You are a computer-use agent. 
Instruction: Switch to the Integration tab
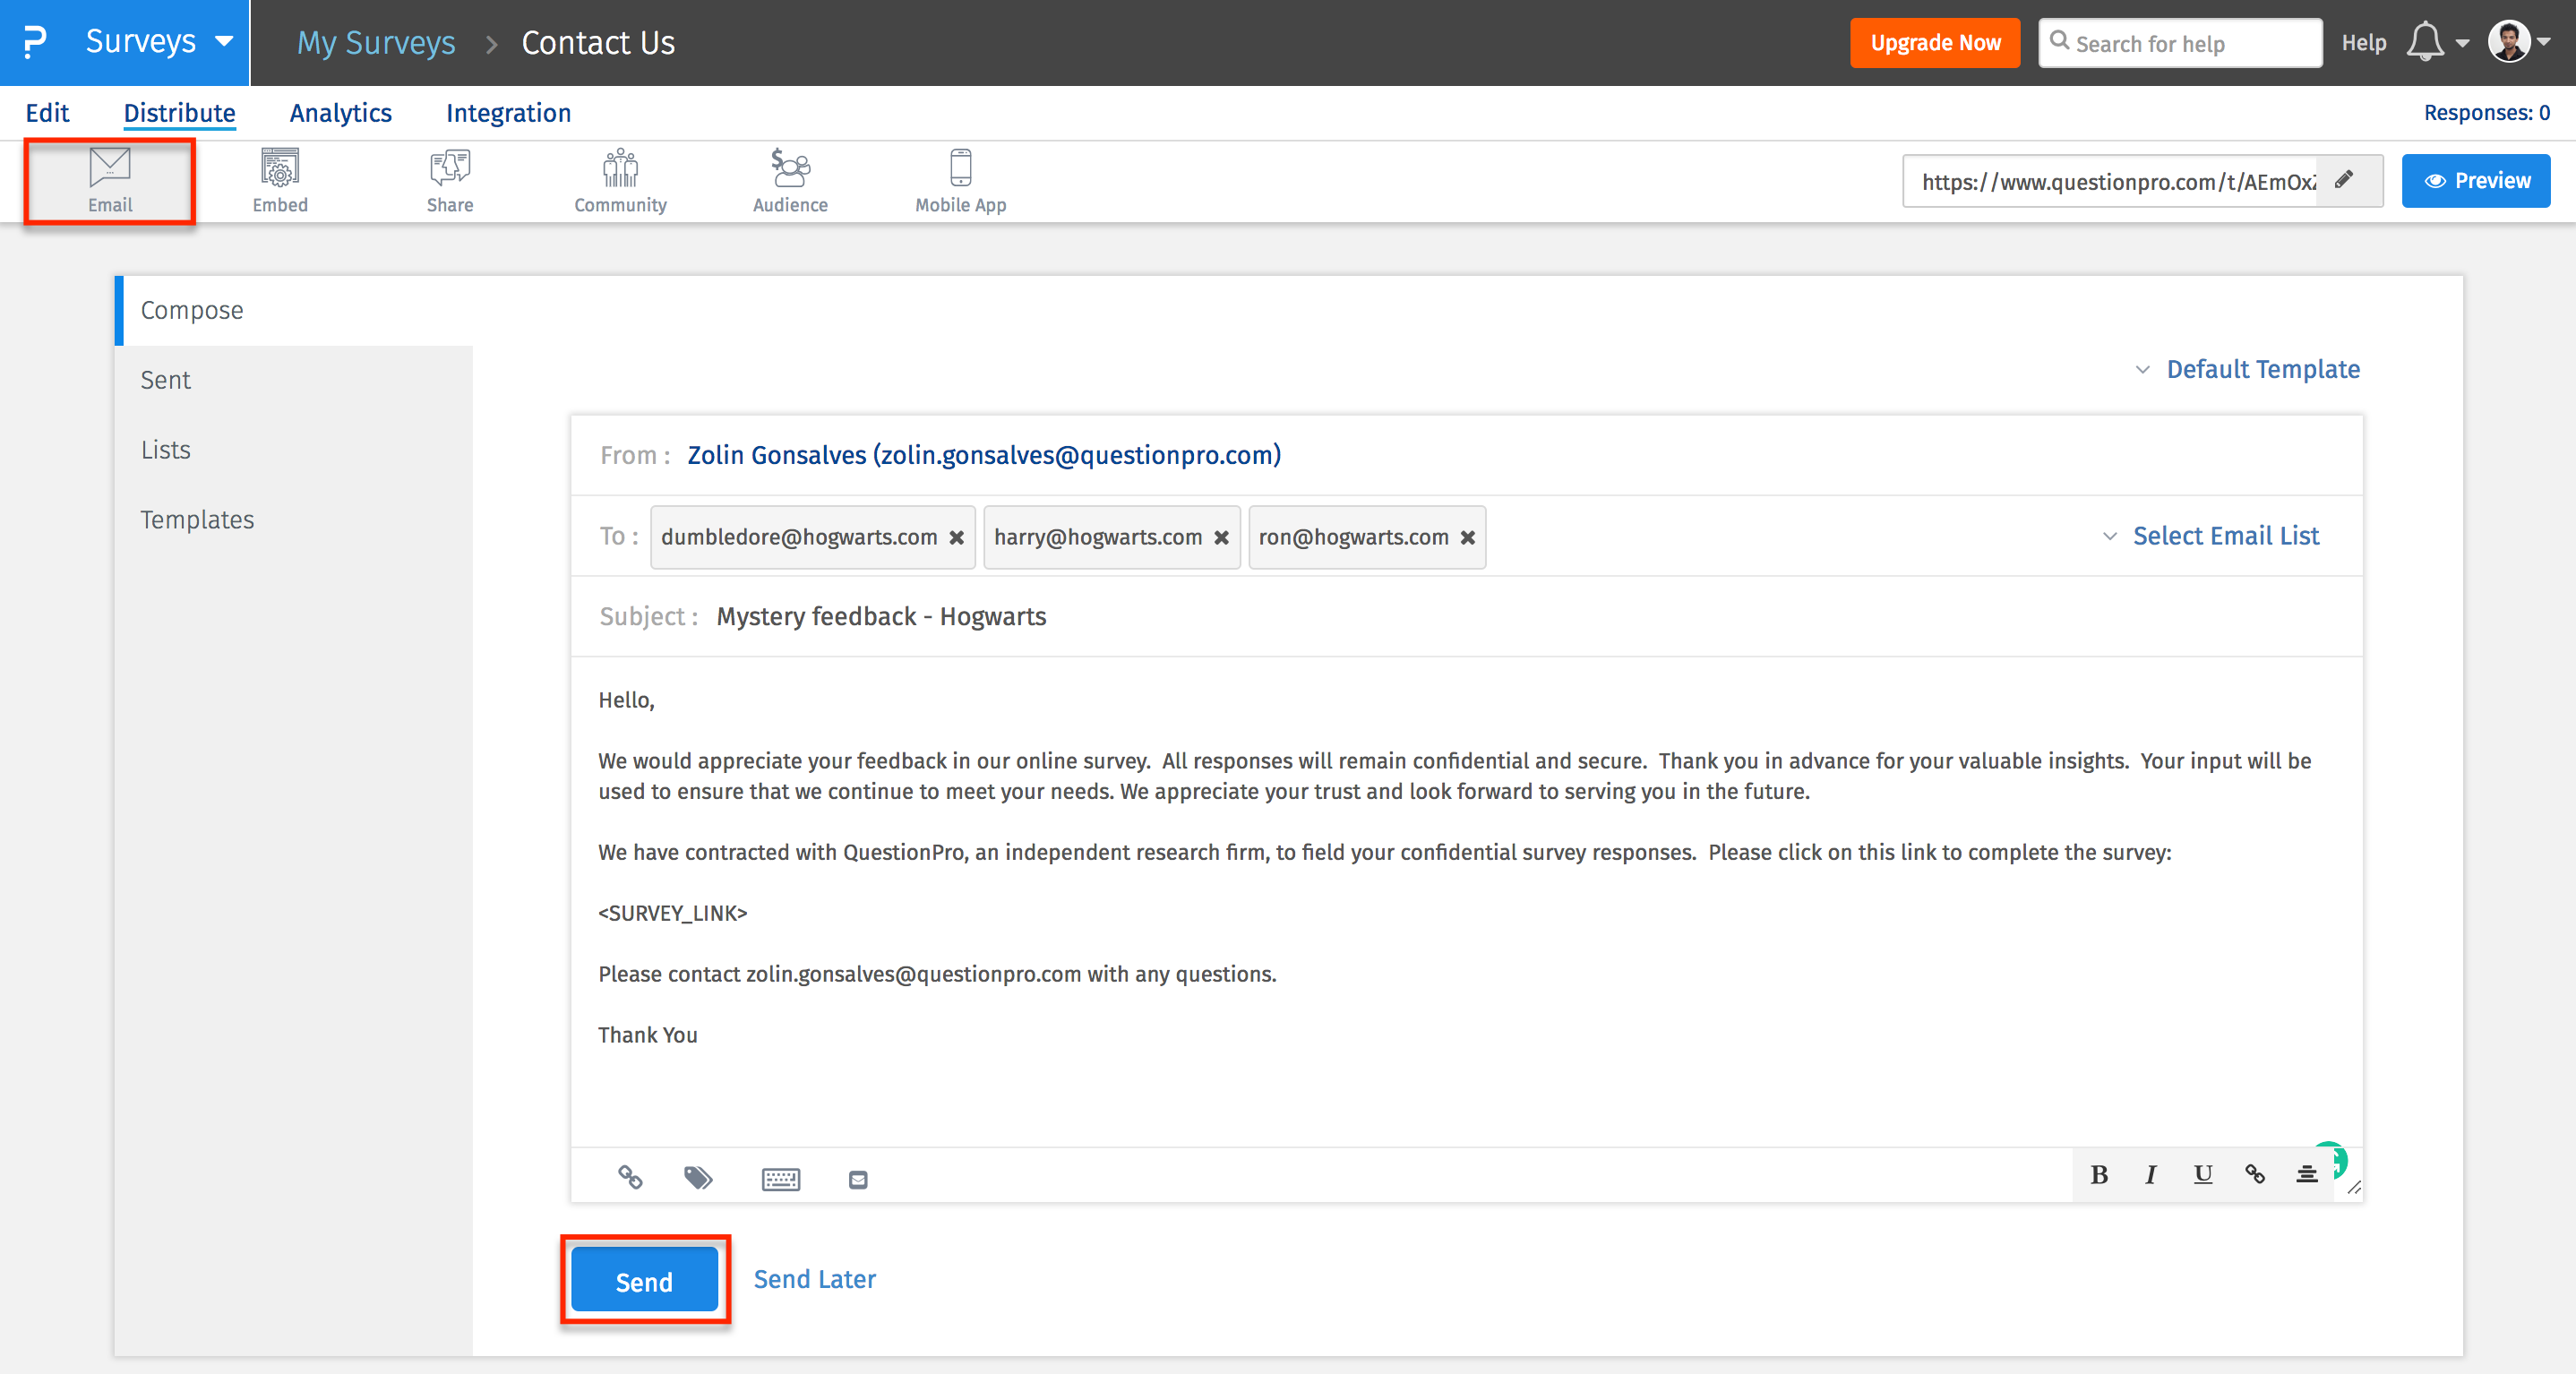(x=508, y=113)
